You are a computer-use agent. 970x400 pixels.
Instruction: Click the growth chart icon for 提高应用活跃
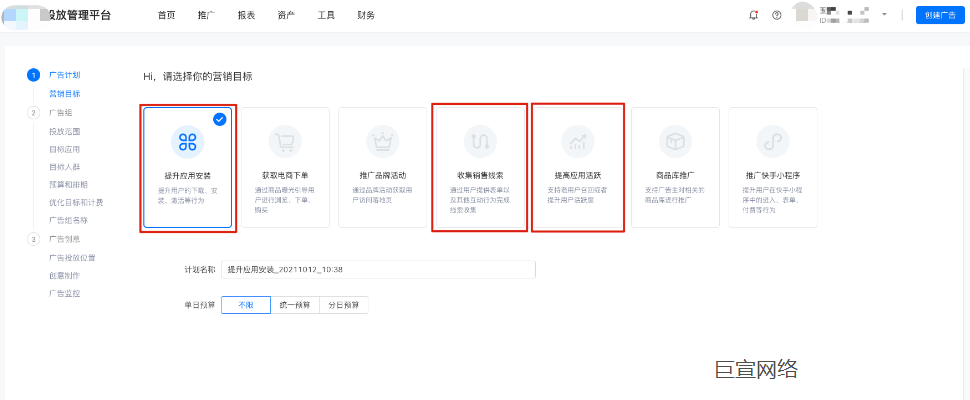click(x=577, y=142)
